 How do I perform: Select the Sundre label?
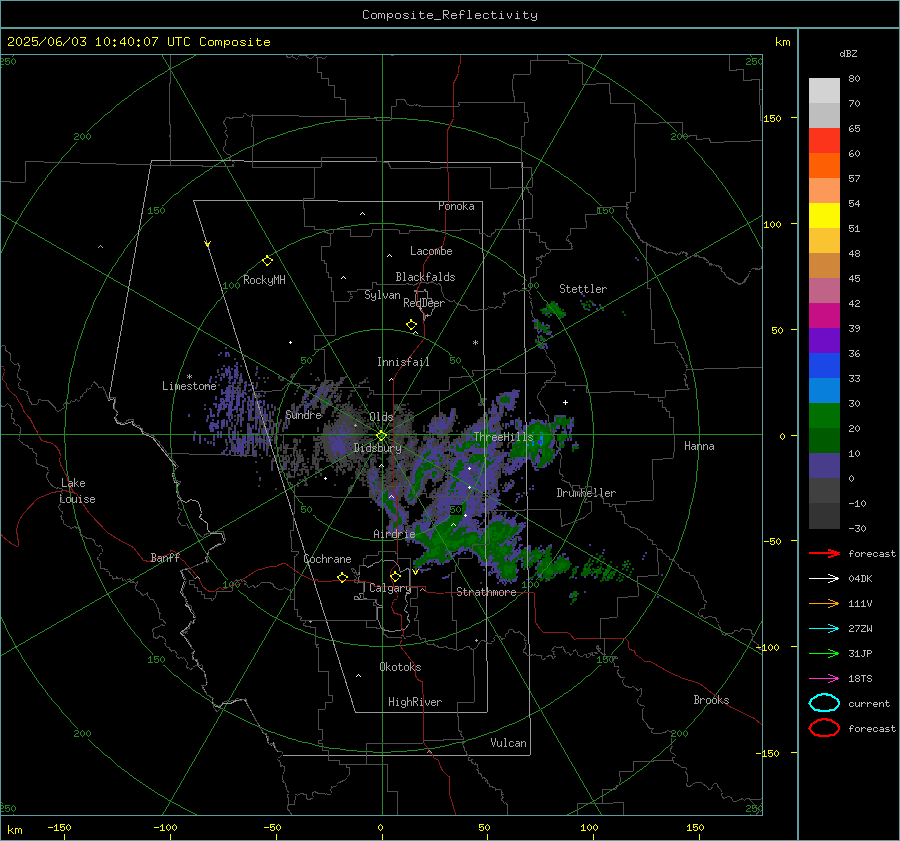[x=303, y=415]
